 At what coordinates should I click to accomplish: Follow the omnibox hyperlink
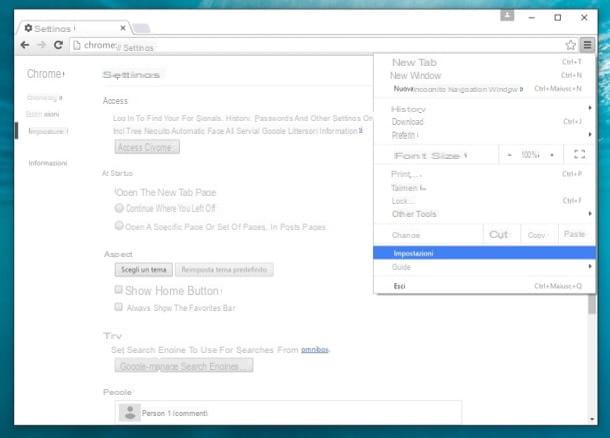point(315,349)
